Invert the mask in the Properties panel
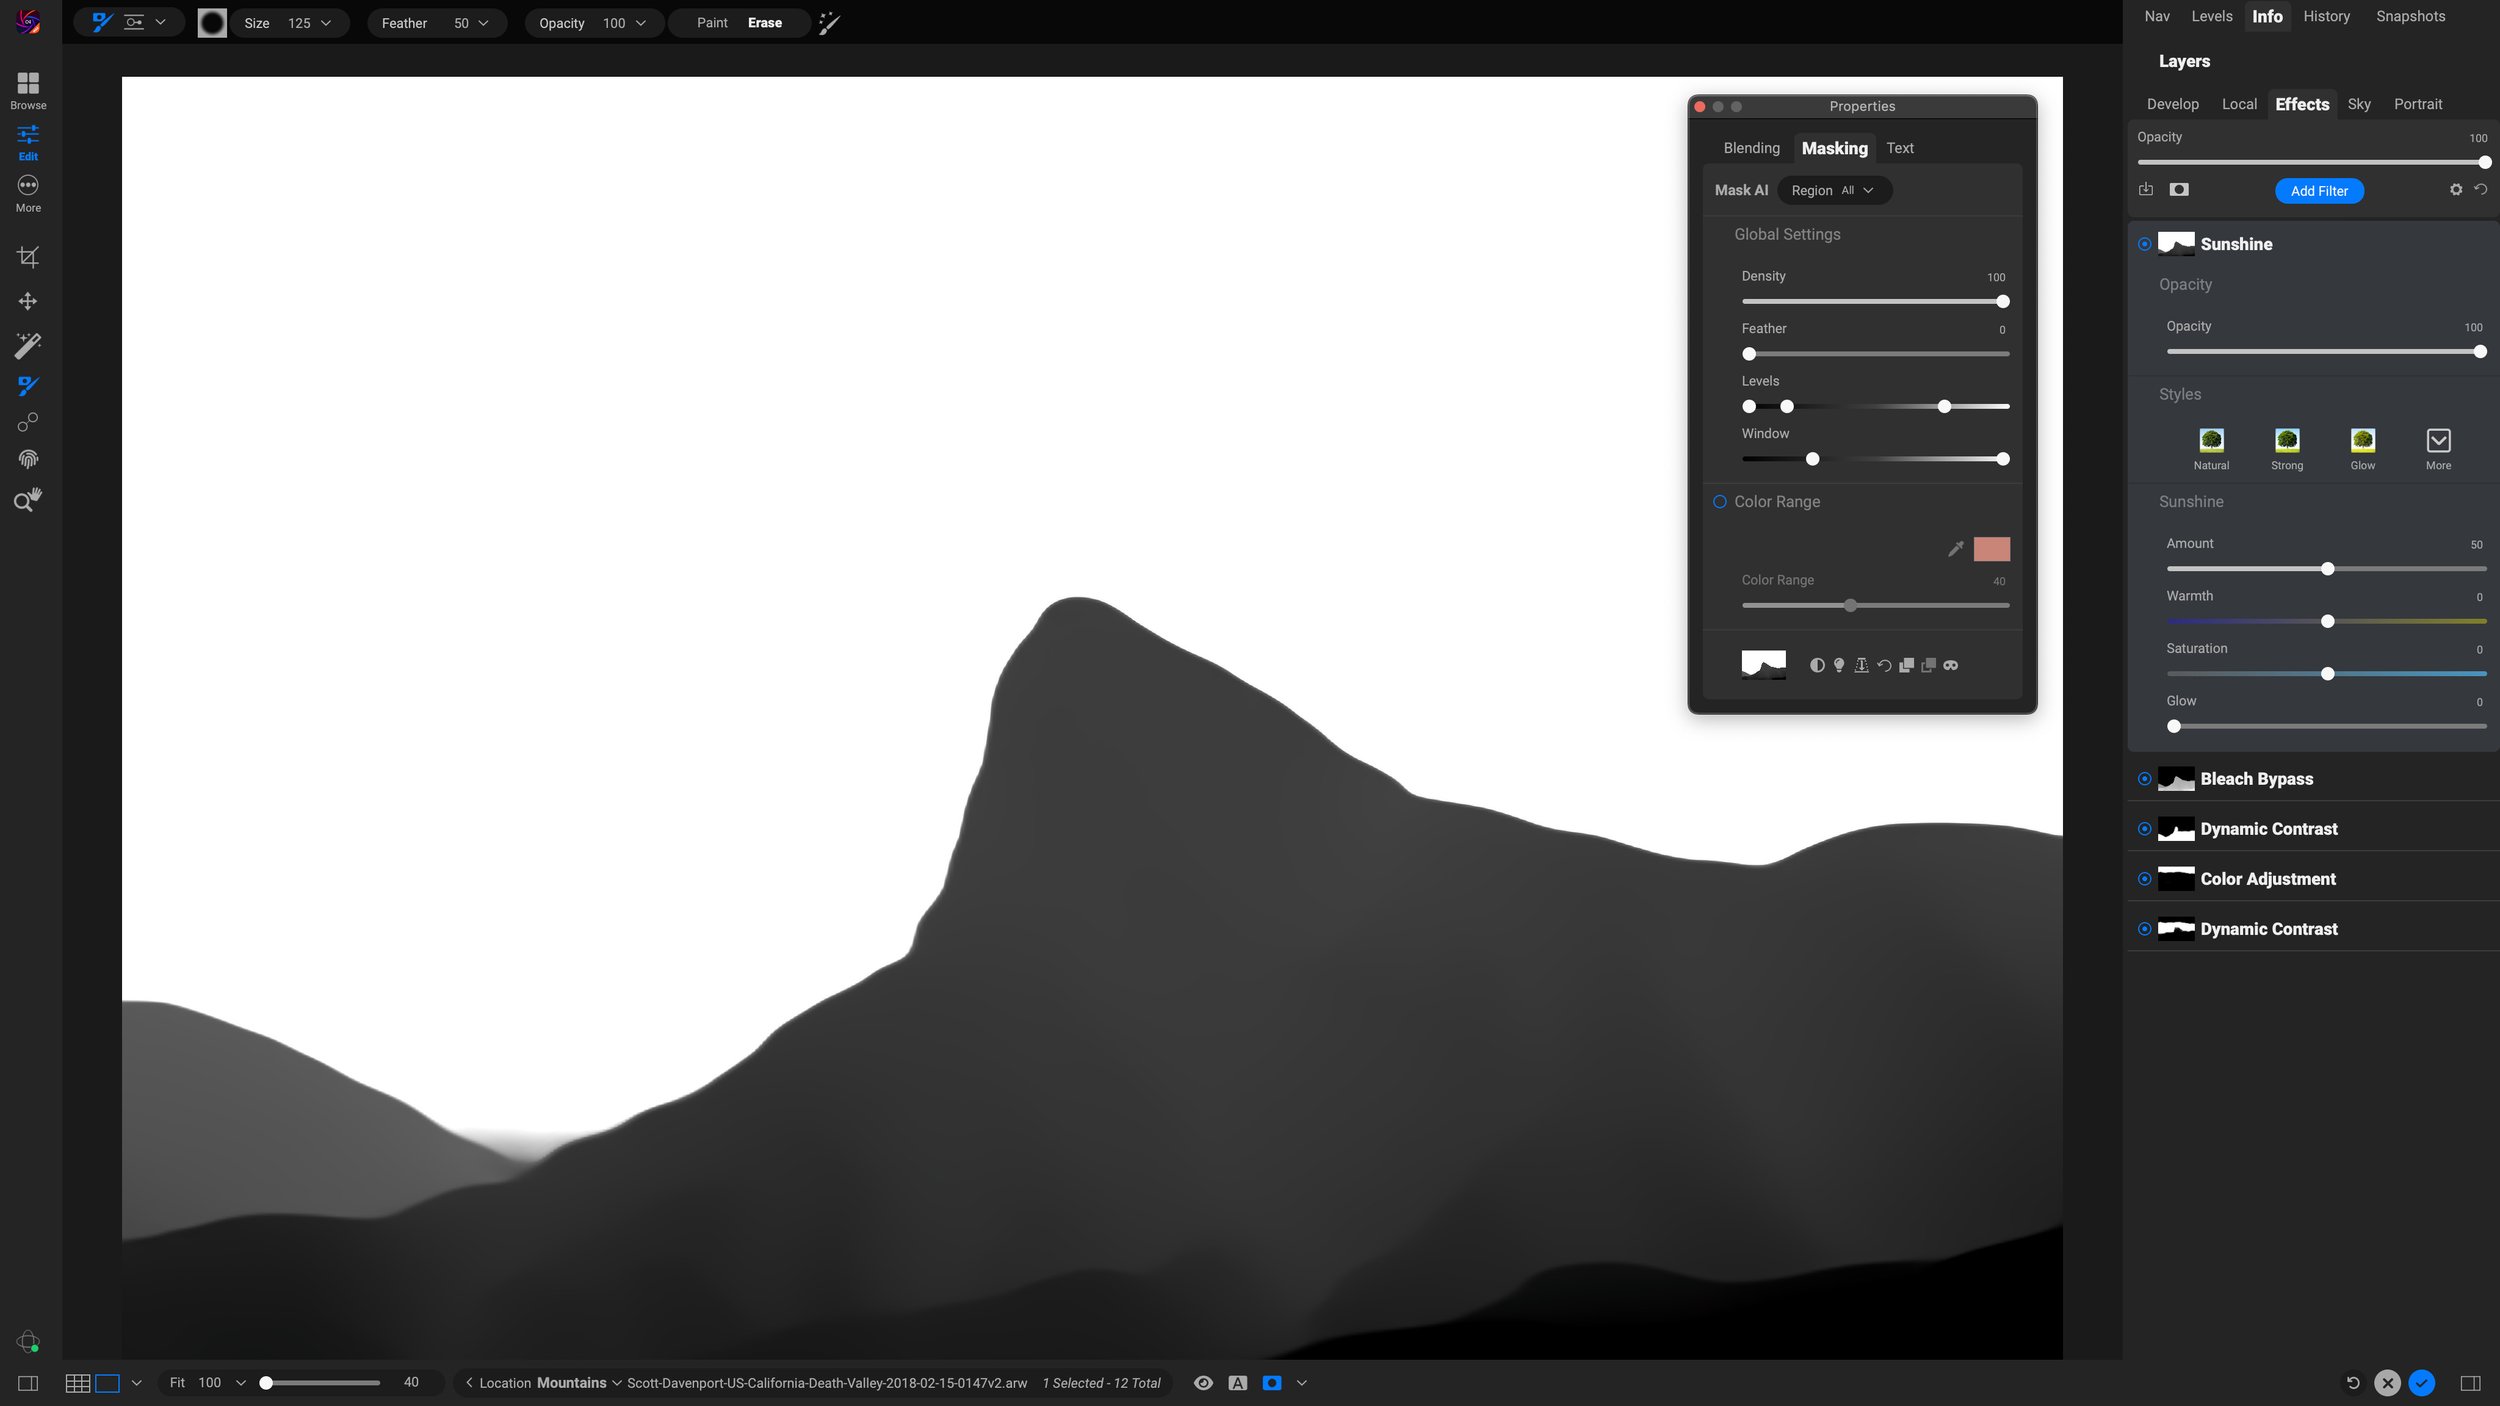This screenshot has width=2500, height=1406. (1818, 665)
